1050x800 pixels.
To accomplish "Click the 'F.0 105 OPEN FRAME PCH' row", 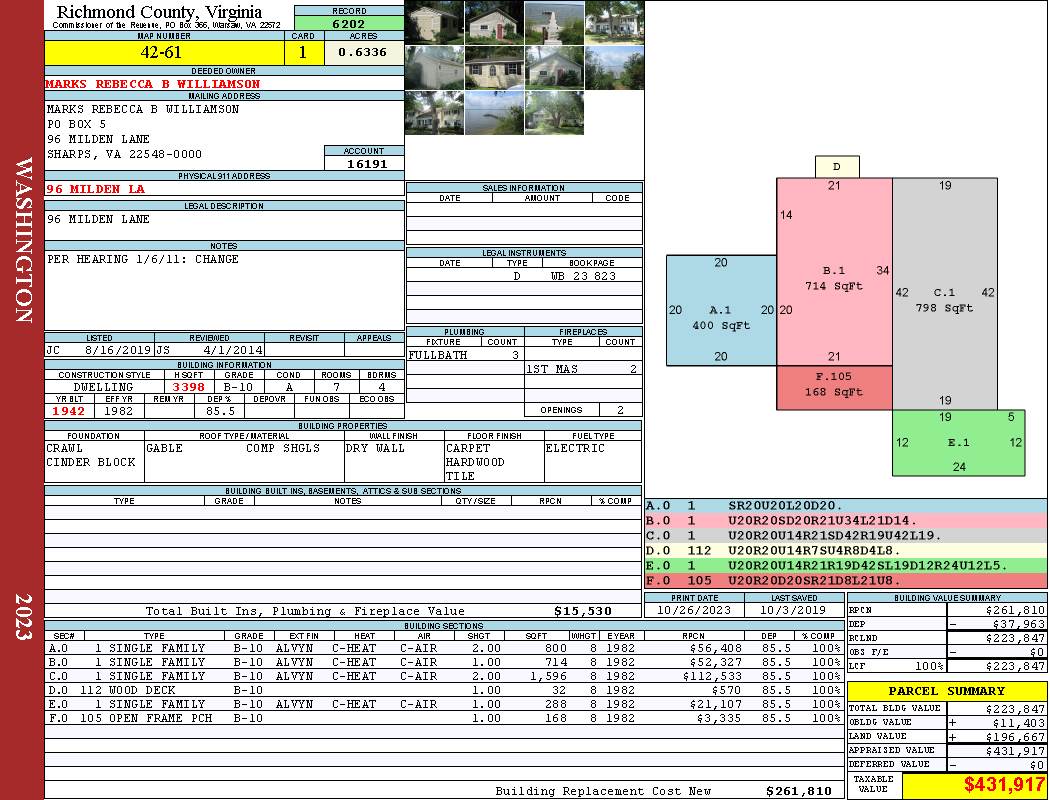I will 444,718.
